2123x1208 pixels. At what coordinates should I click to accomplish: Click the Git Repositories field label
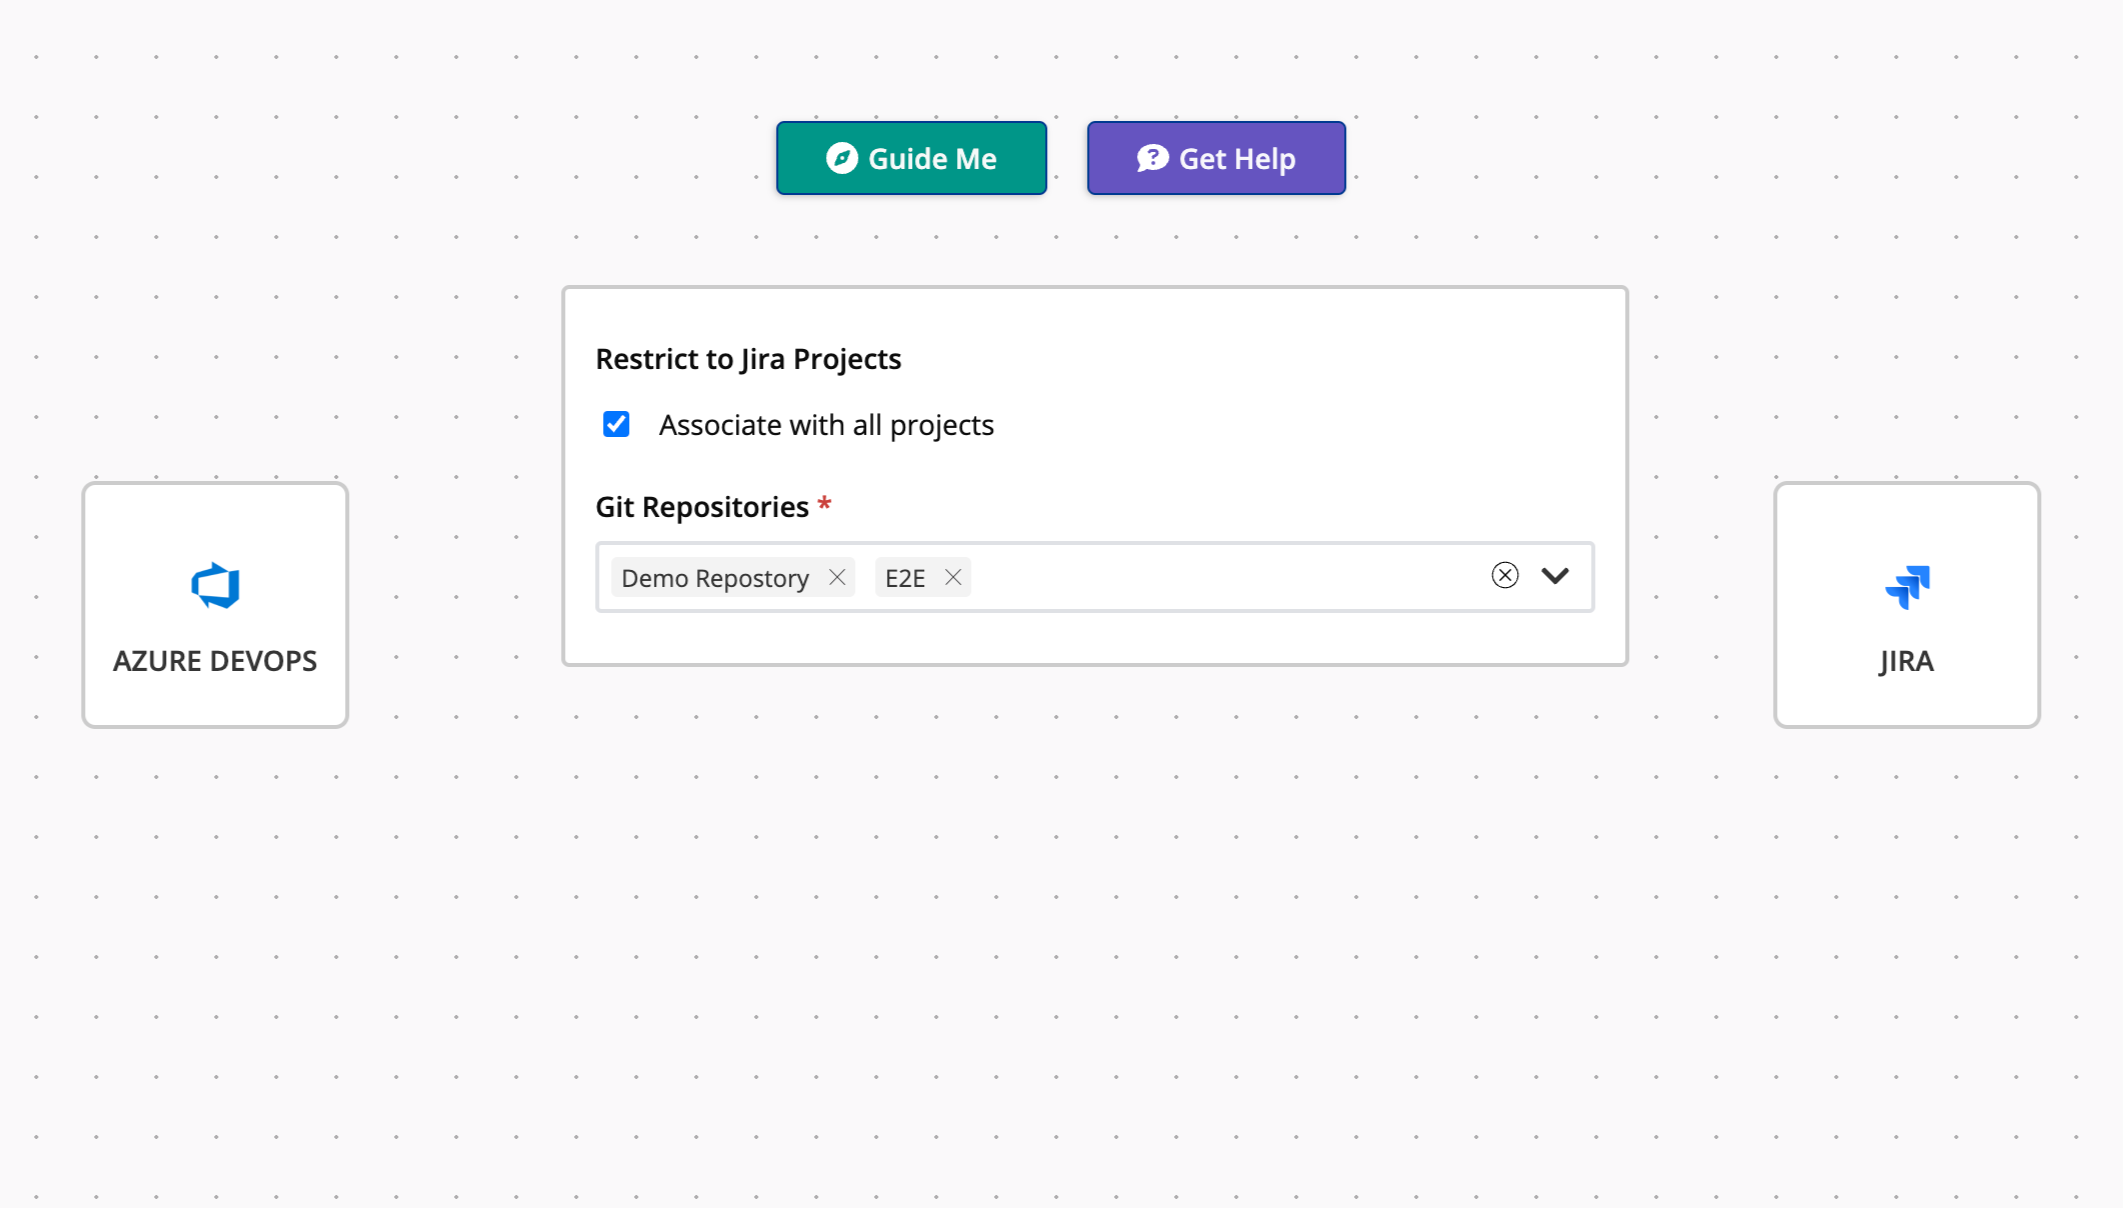point(702,507)
